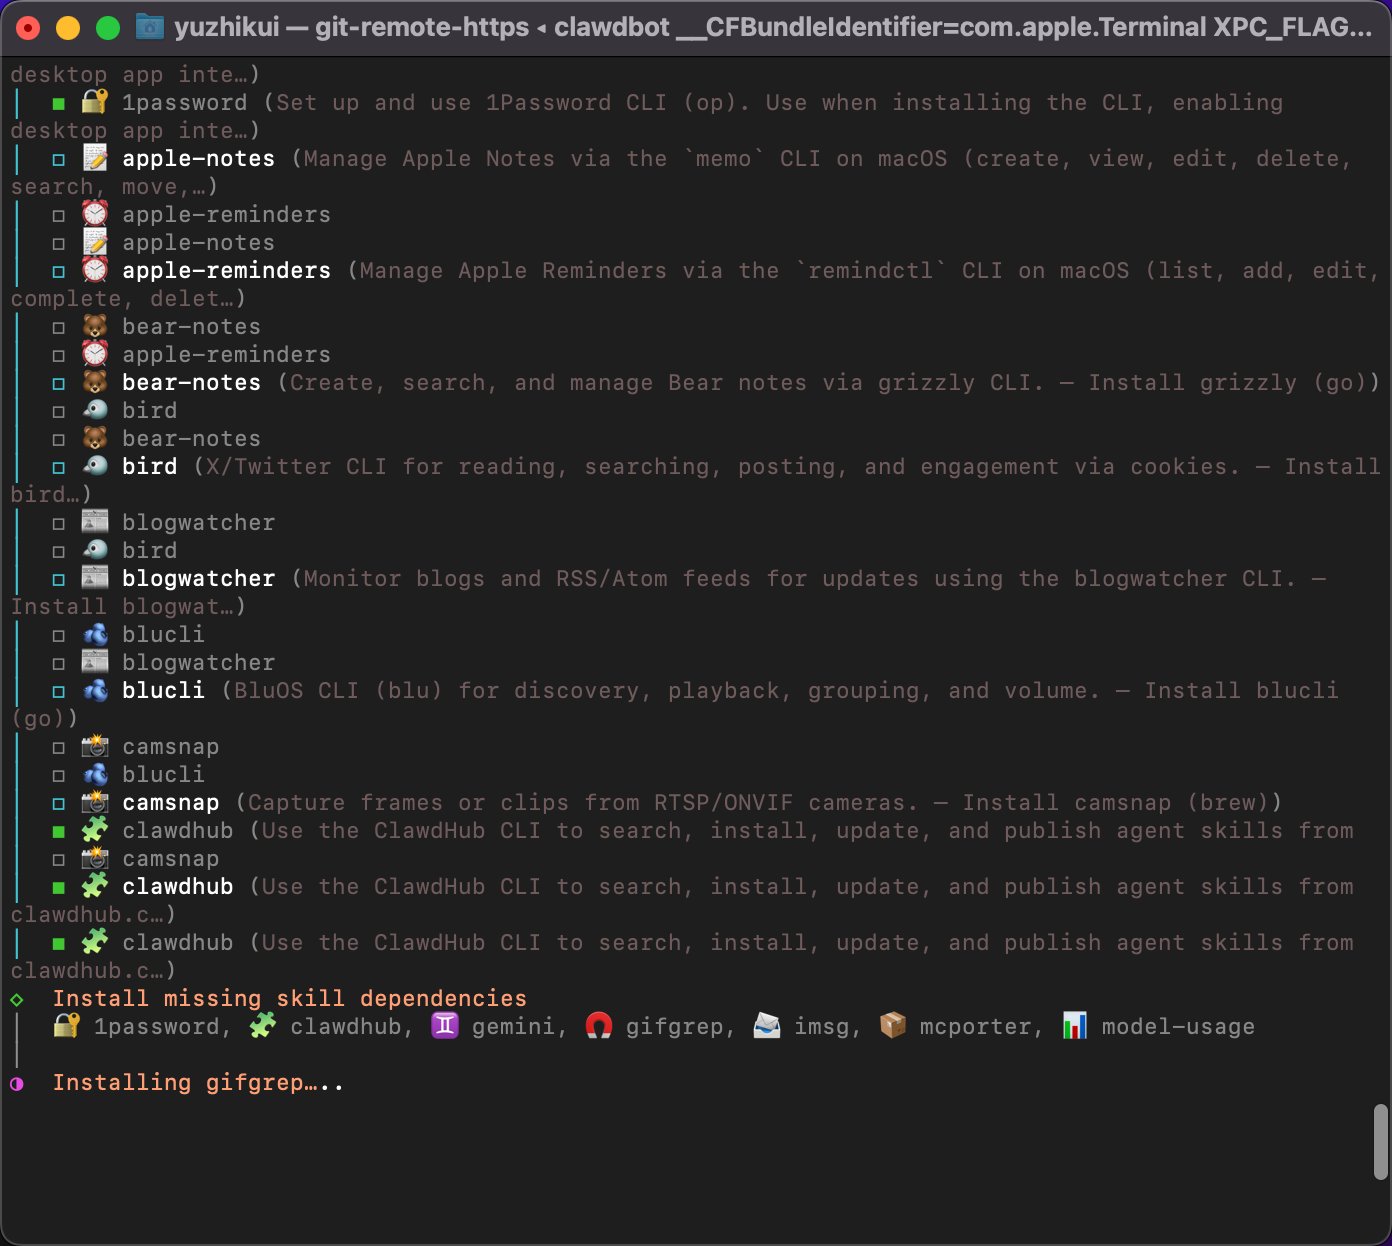Viewport: 1392px width, 1246px height.
Task: Toggle the checkbox for bold apple-reminders
Action: pyautogui.click(x=59, y=271)
